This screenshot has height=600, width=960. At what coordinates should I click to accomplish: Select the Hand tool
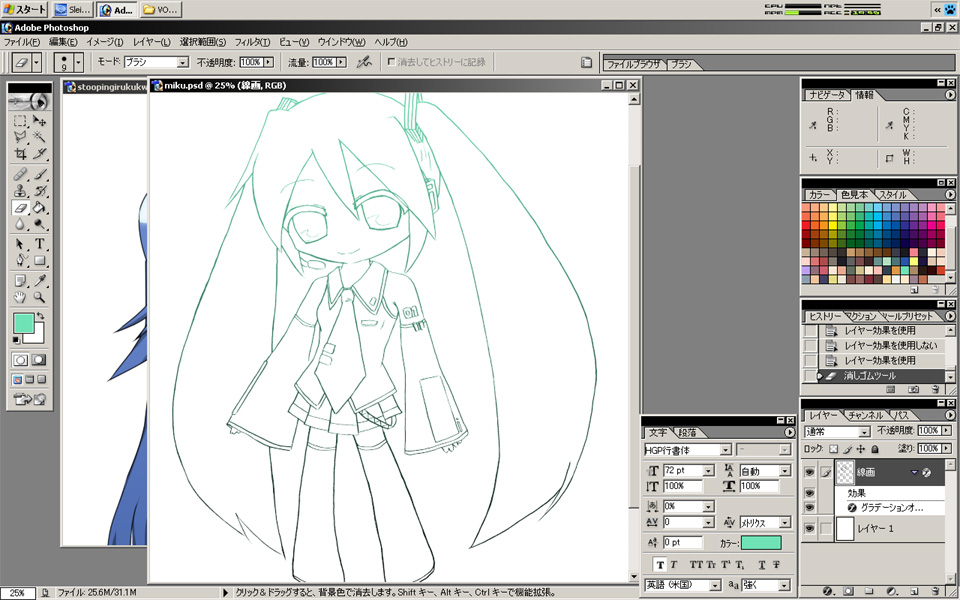[20, 298]
